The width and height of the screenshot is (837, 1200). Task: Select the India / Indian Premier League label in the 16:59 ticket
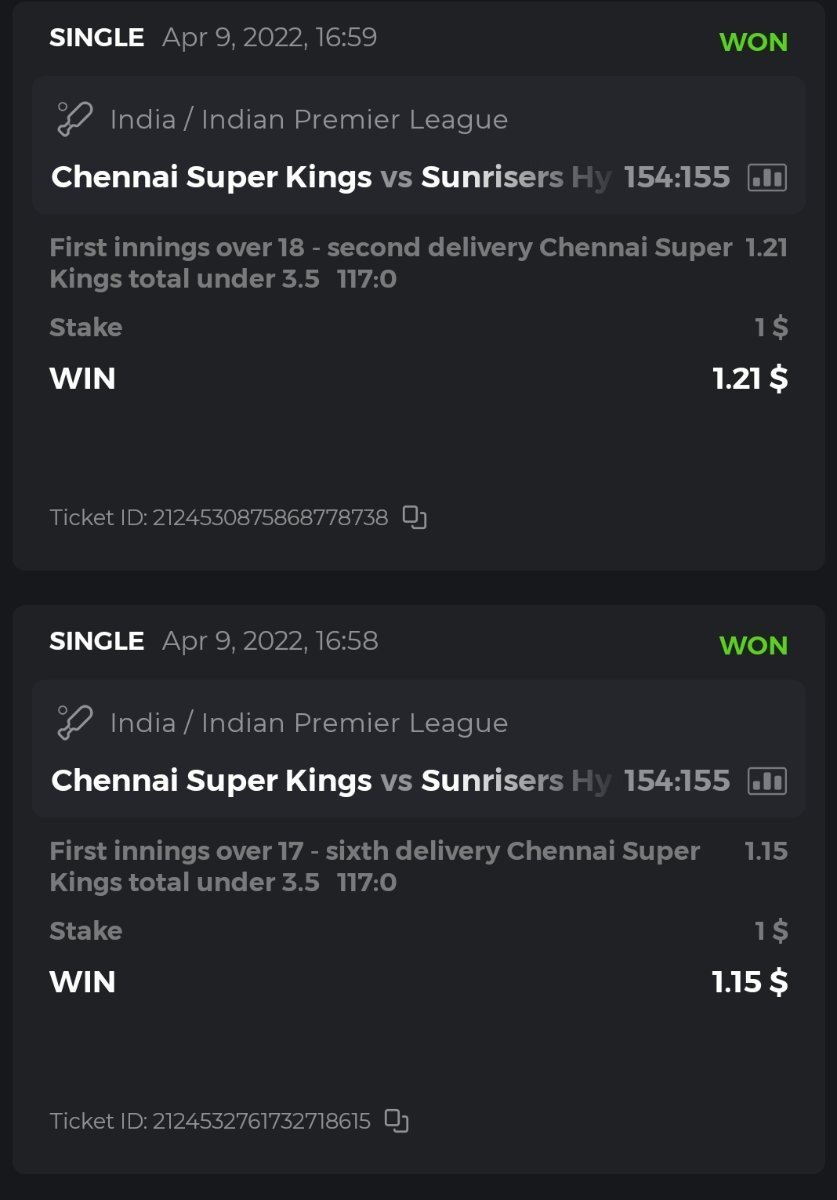point(308,120)
